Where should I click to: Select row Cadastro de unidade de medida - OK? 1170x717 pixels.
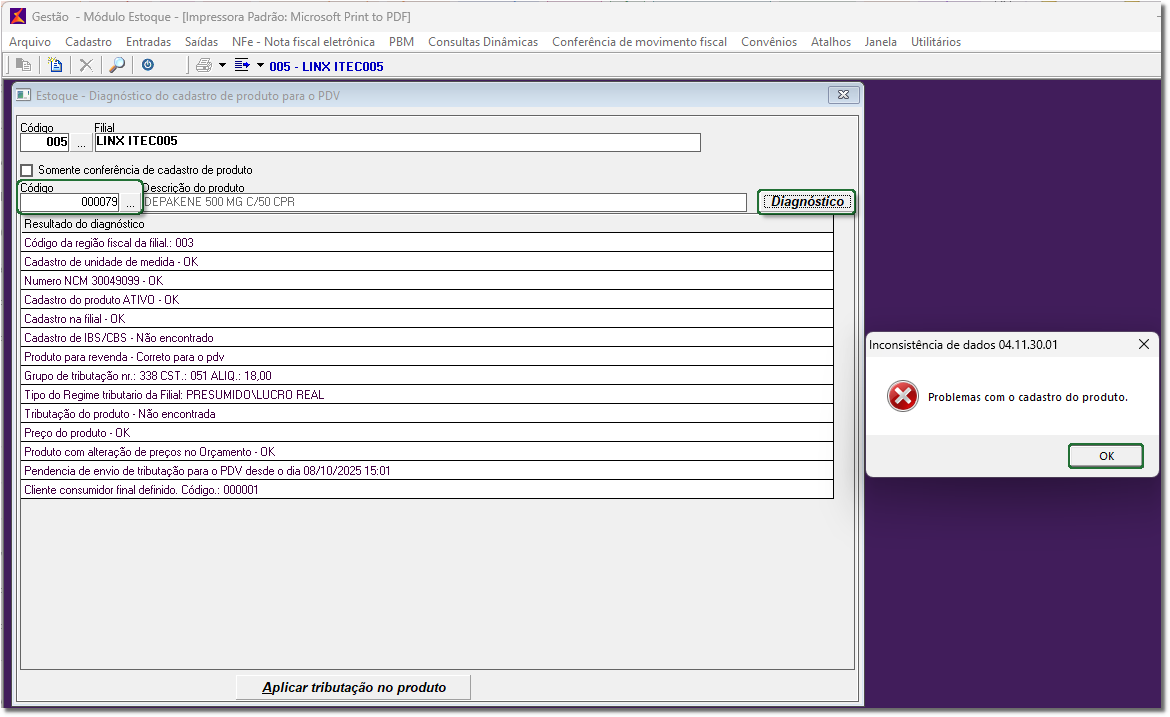point(427,262)
